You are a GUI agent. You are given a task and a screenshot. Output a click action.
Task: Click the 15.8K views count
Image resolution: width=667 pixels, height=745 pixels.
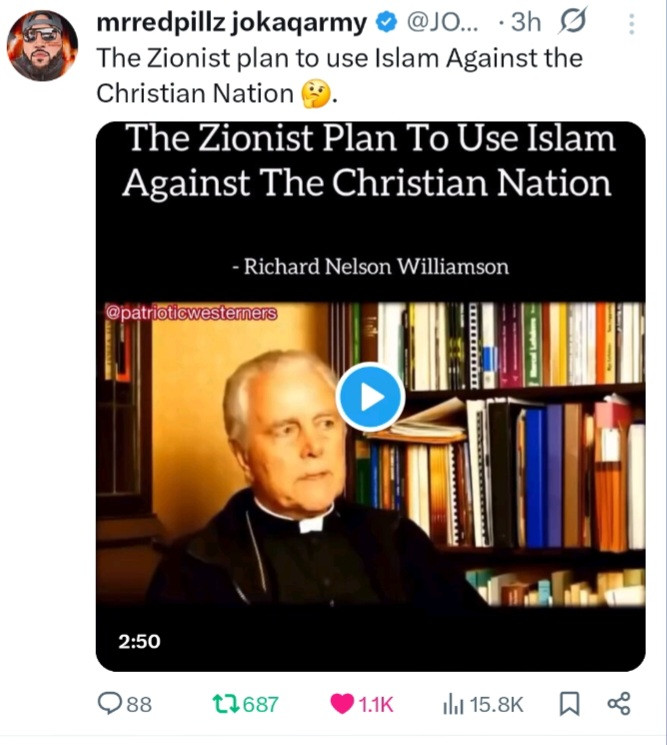[x=496, y=704]
